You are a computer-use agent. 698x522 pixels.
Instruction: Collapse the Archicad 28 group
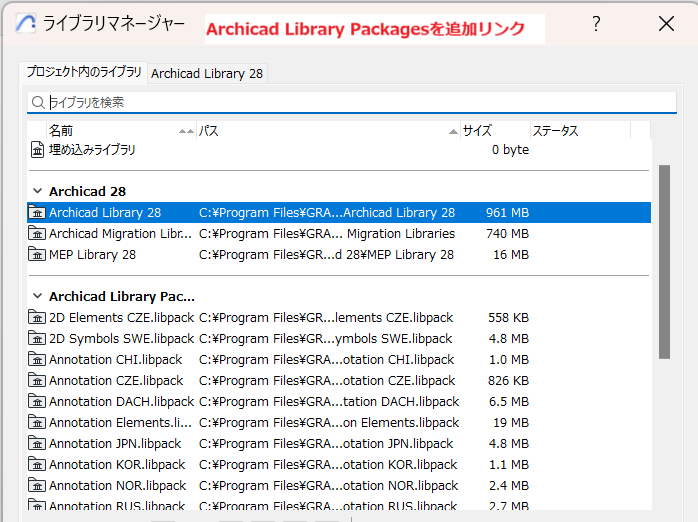click(38, 191)
